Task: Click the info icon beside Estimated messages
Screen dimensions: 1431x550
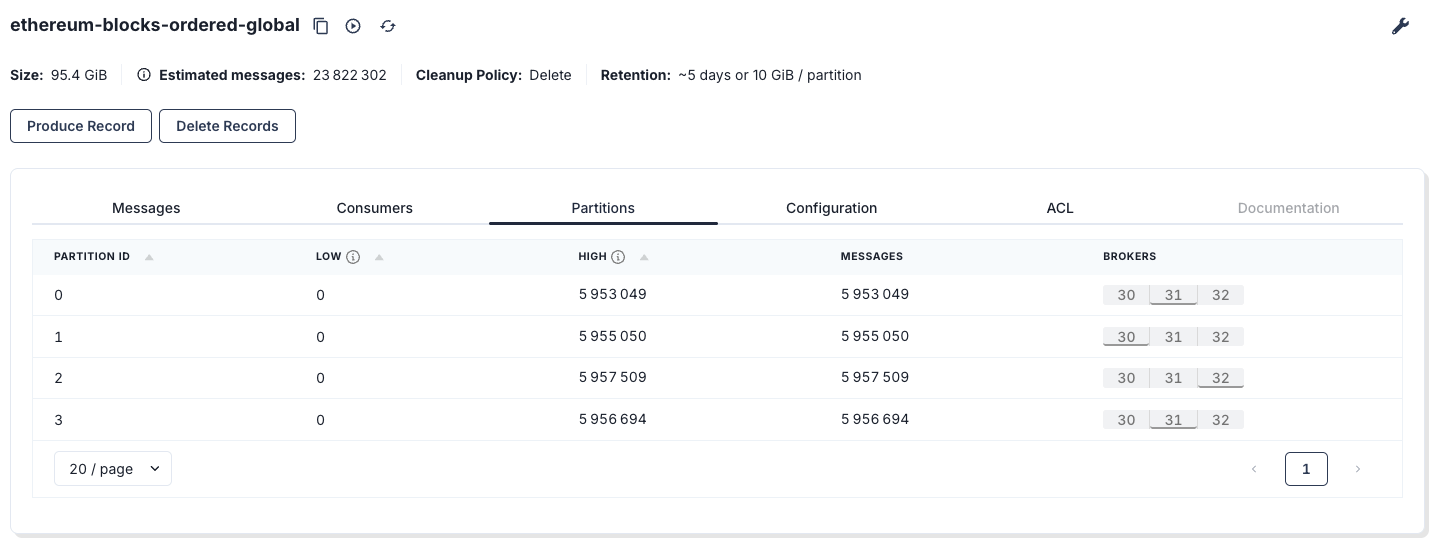Action: pyautogui.click(x=144, y=75)
